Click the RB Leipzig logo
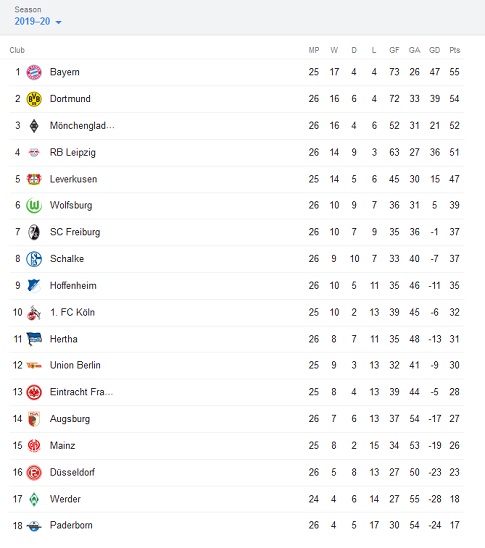The height and width of the screenshot is (548, 485). [34, 152]
